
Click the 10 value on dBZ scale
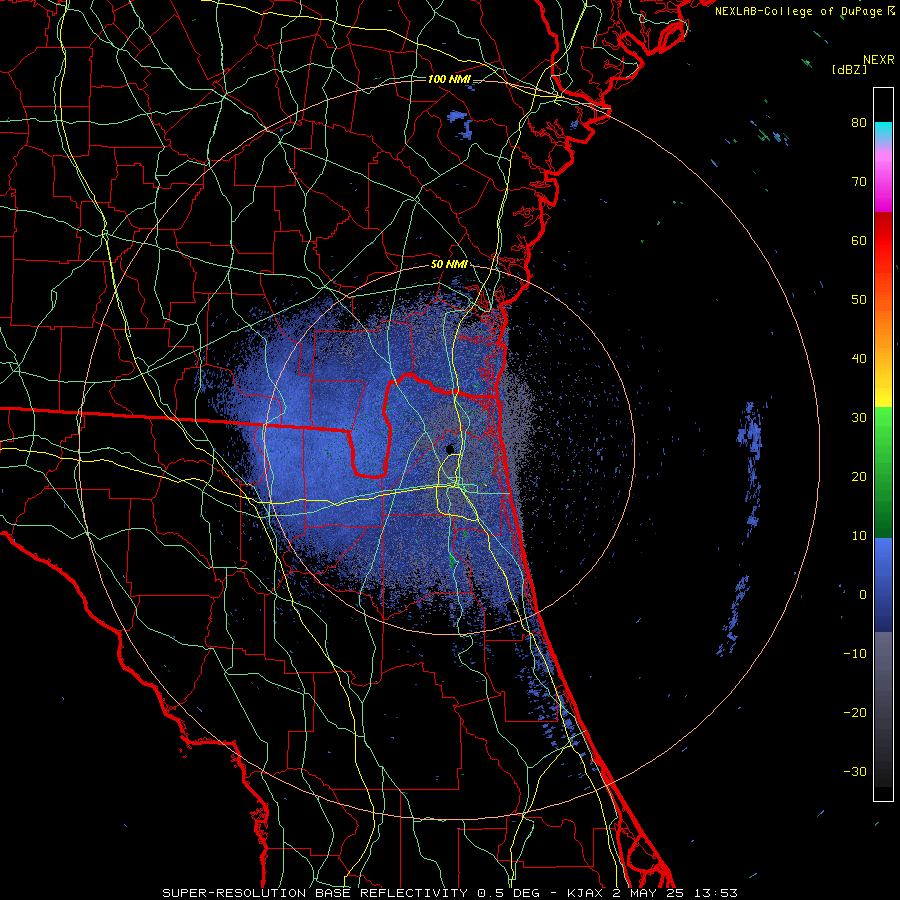click(859, 536)
